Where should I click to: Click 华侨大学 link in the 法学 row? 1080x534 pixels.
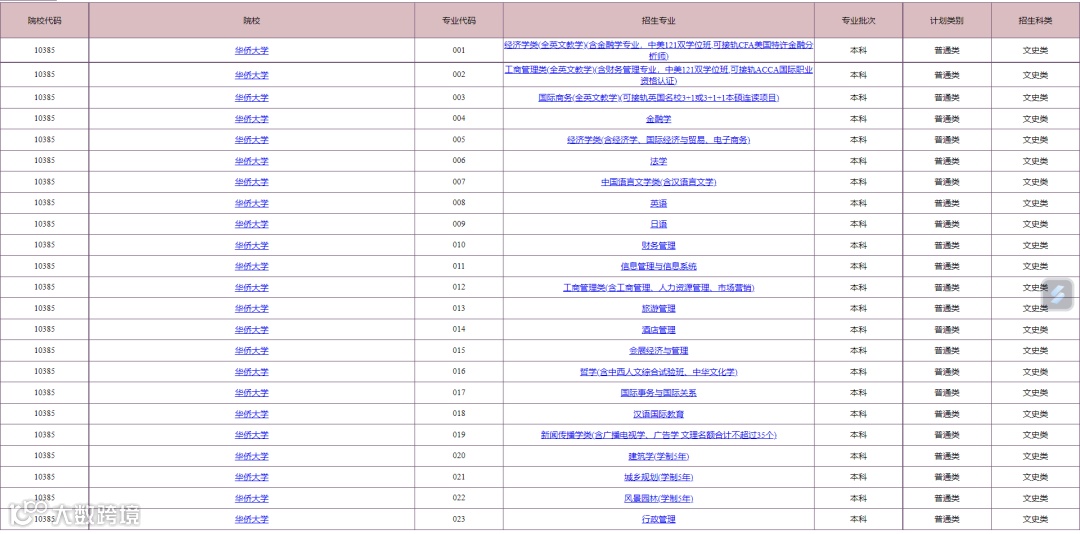pyautogui.click(x=251, y=161)
